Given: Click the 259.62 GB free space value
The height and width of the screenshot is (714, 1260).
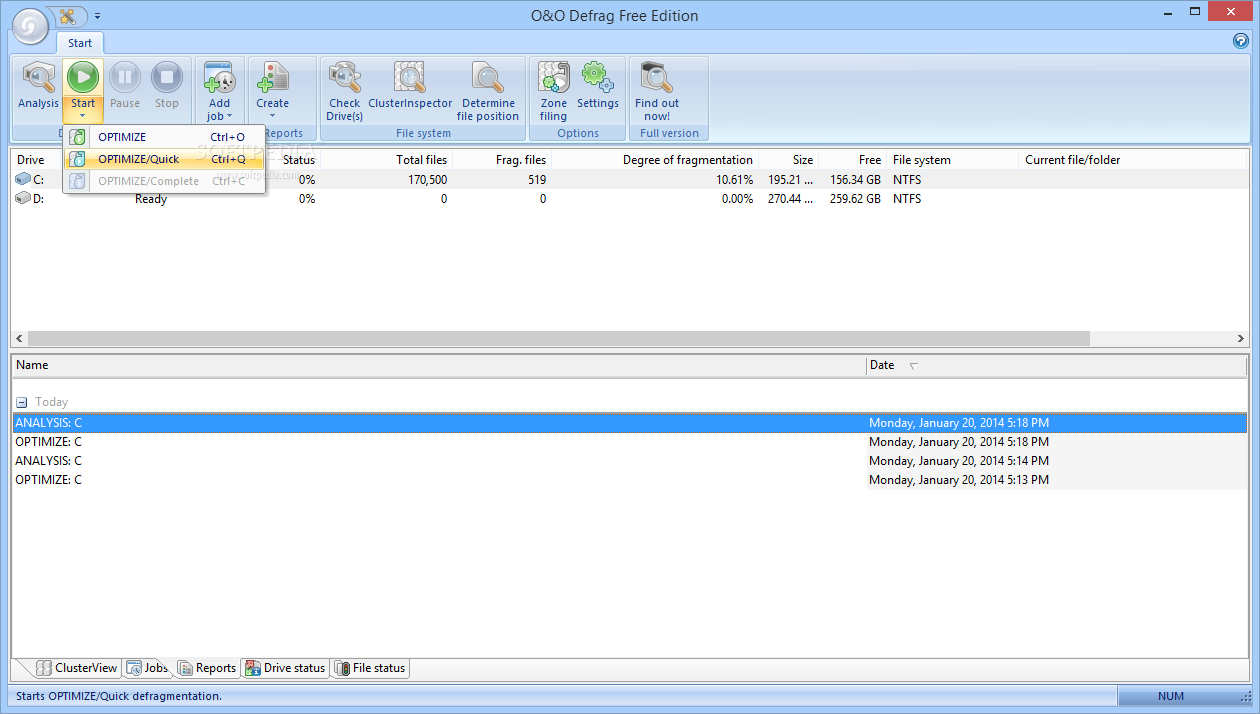Looking at the screenshot, I should (x=853, y=199).
